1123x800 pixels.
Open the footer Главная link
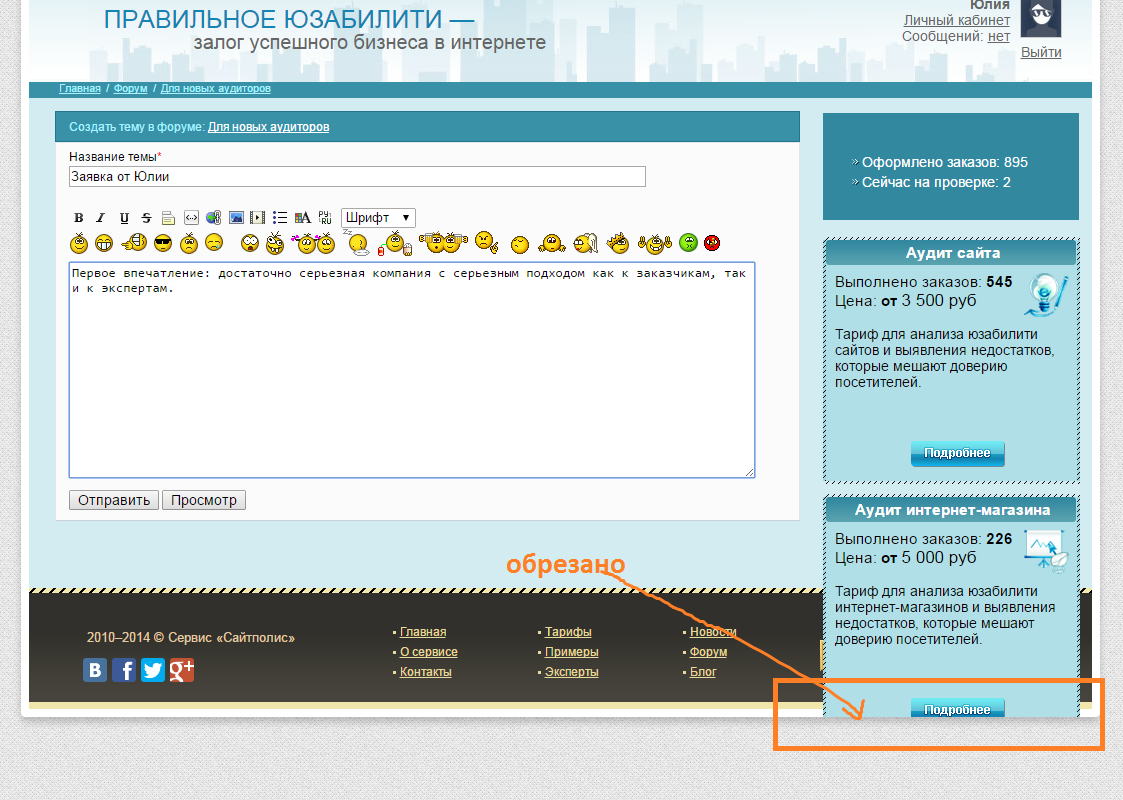(423, 632)
